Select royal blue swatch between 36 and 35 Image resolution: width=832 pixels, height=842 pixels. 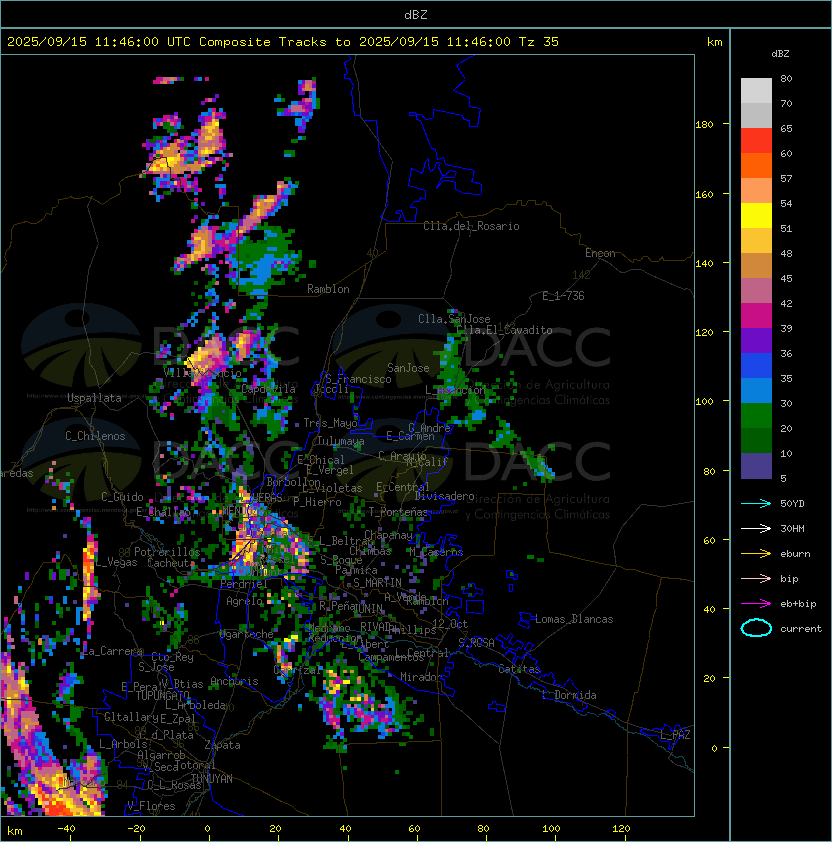[756, 365]
